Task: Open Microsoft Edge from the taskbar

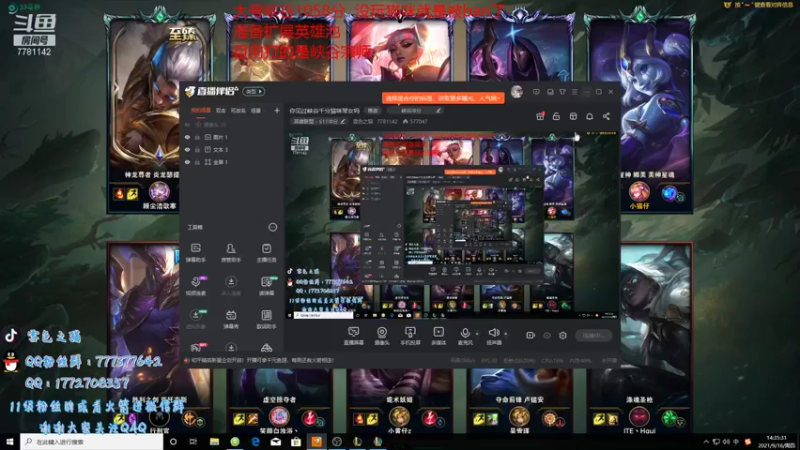Action: pyautogui.click(x=255, y=442)
